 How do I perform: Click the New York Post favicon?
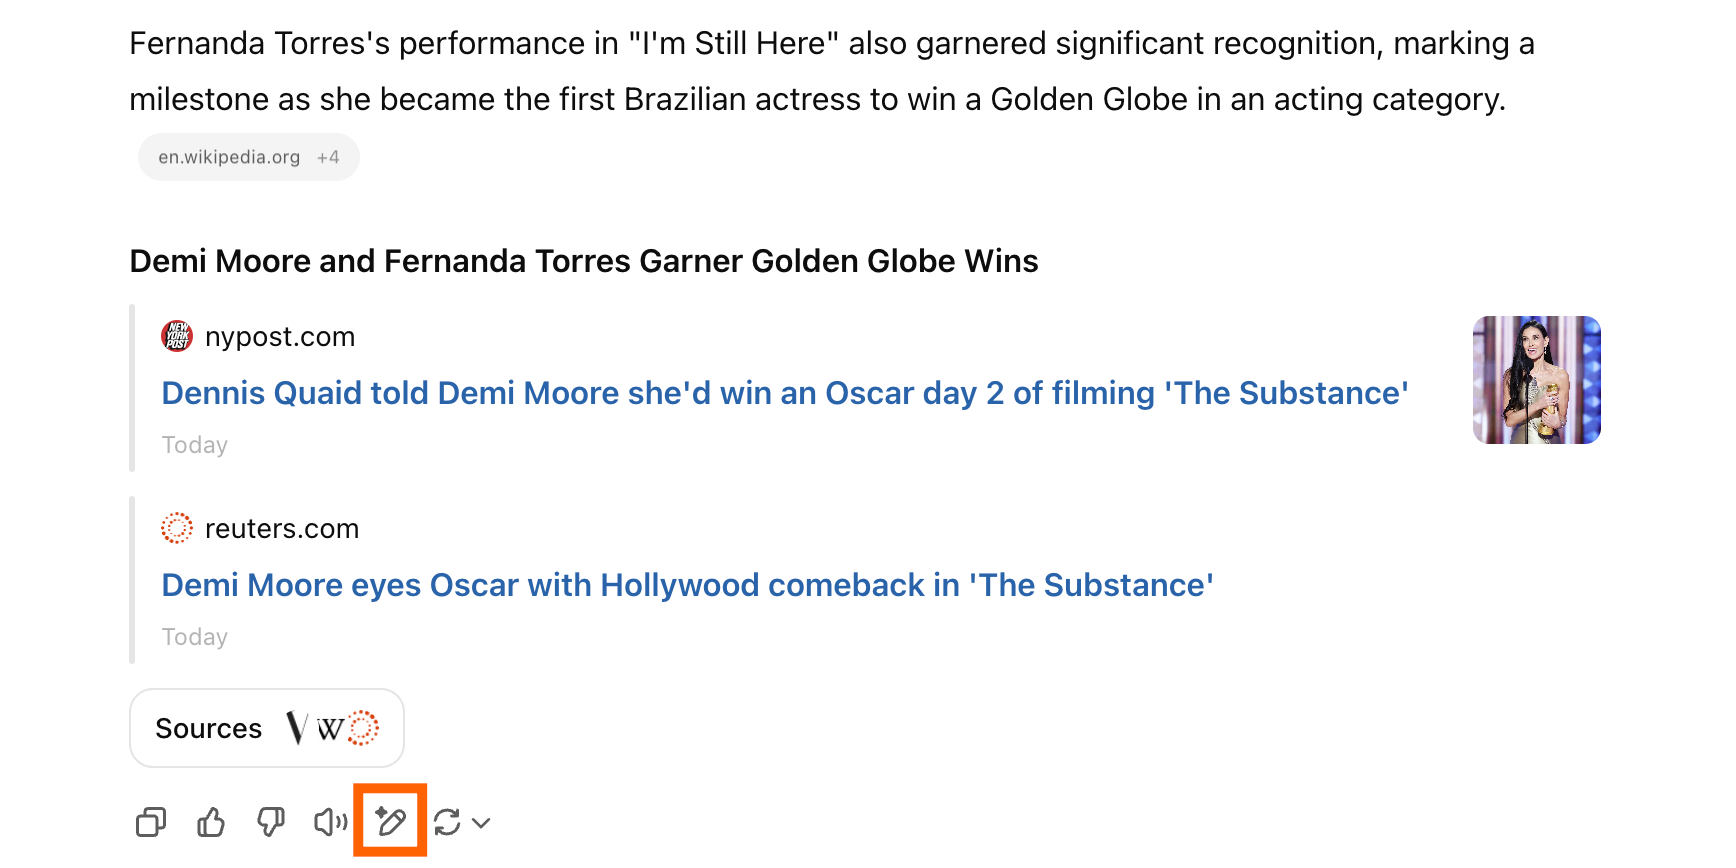pyautogui.click(x=177, y=337)
